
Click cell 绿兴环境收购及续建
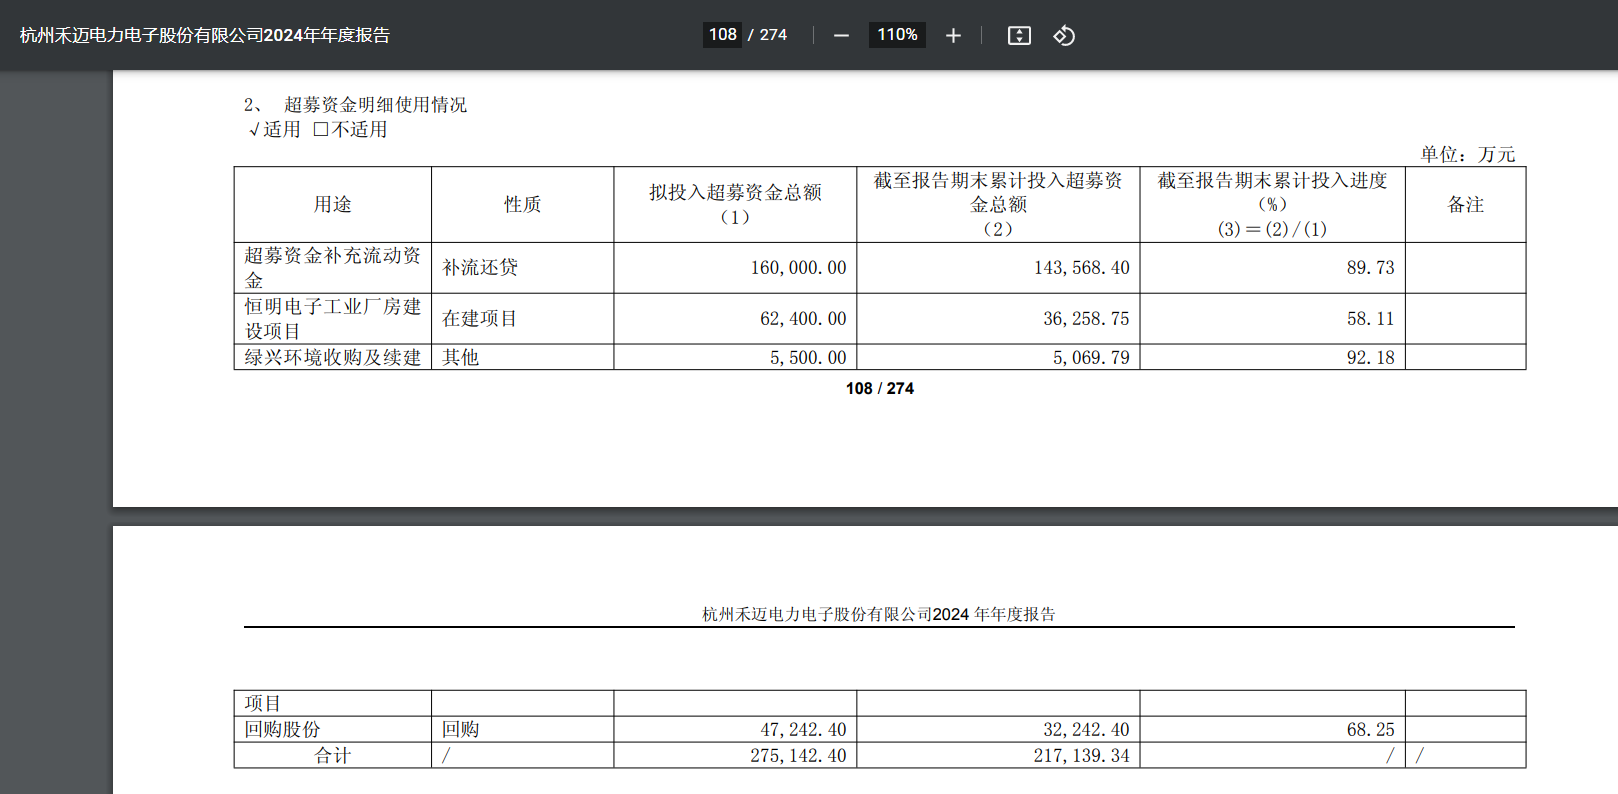333,357
